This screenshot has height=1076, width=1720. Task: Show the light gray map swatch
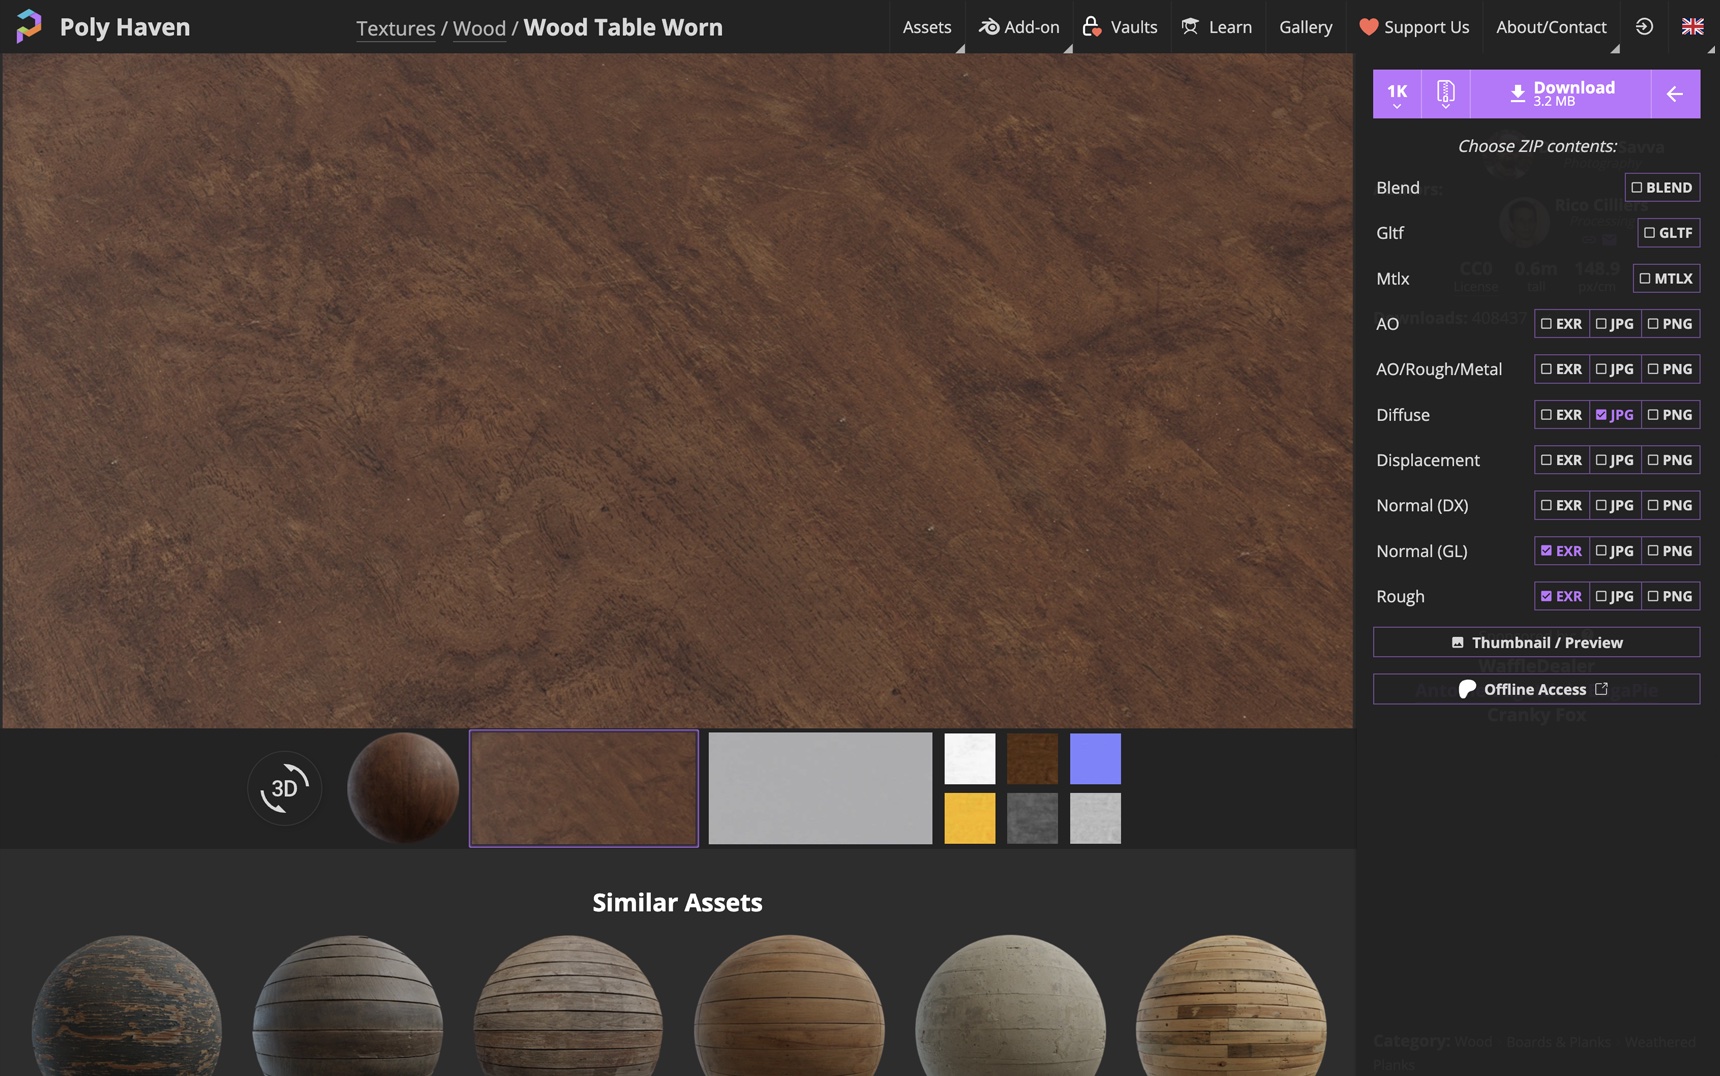point(1095,818)
